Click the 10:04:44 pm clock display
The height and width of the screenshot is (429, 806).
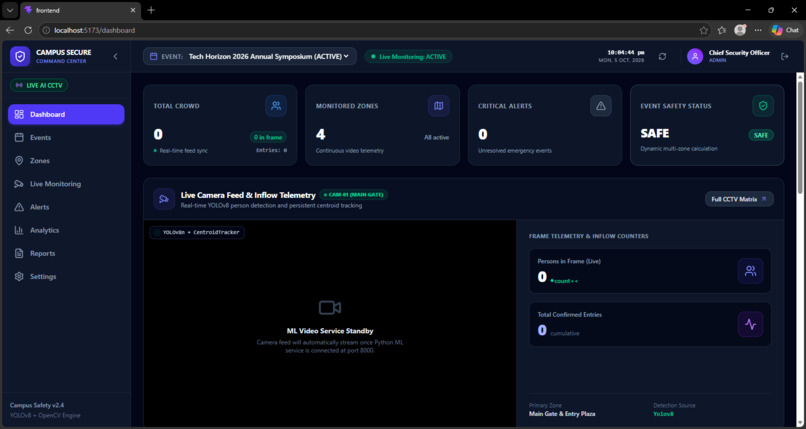(626, 52)
